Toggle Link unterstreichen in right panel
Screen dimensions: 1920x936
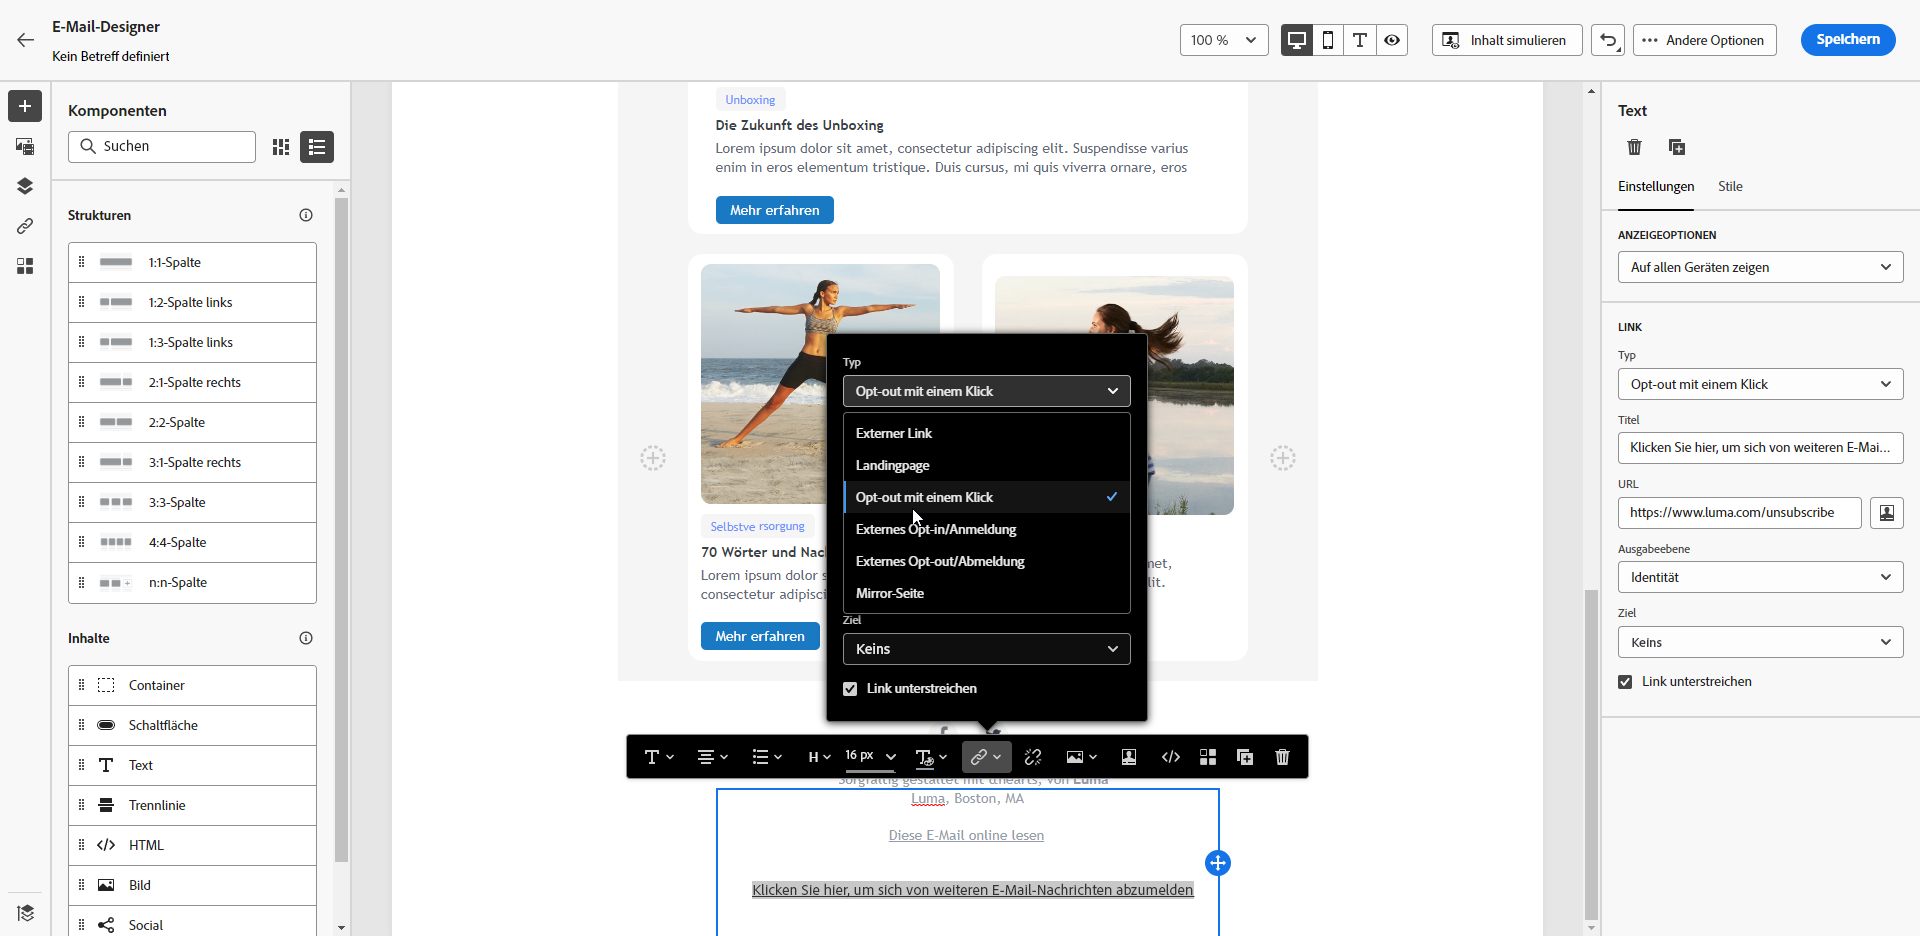point(1625,682)
